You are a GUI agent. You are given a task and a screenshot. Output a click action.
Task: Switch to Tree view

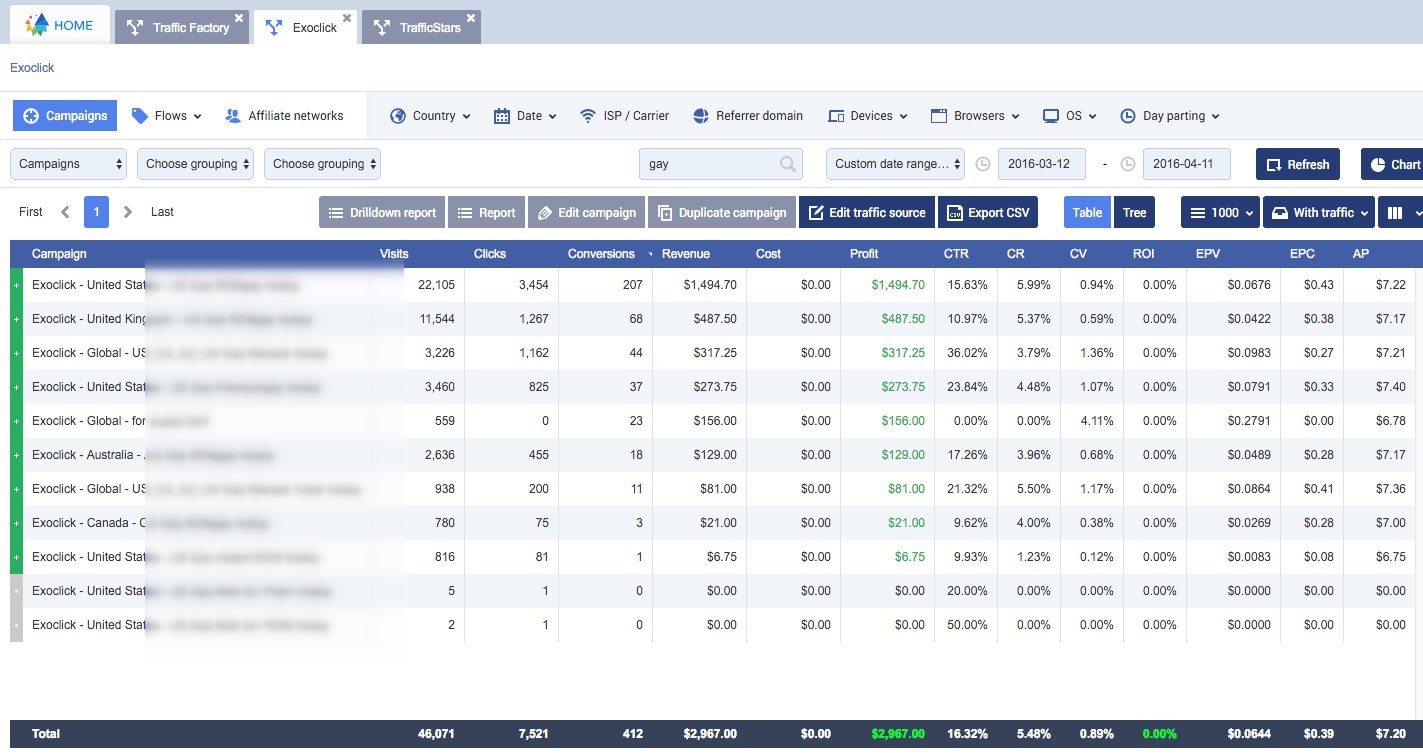click(x=1134, y=212)
